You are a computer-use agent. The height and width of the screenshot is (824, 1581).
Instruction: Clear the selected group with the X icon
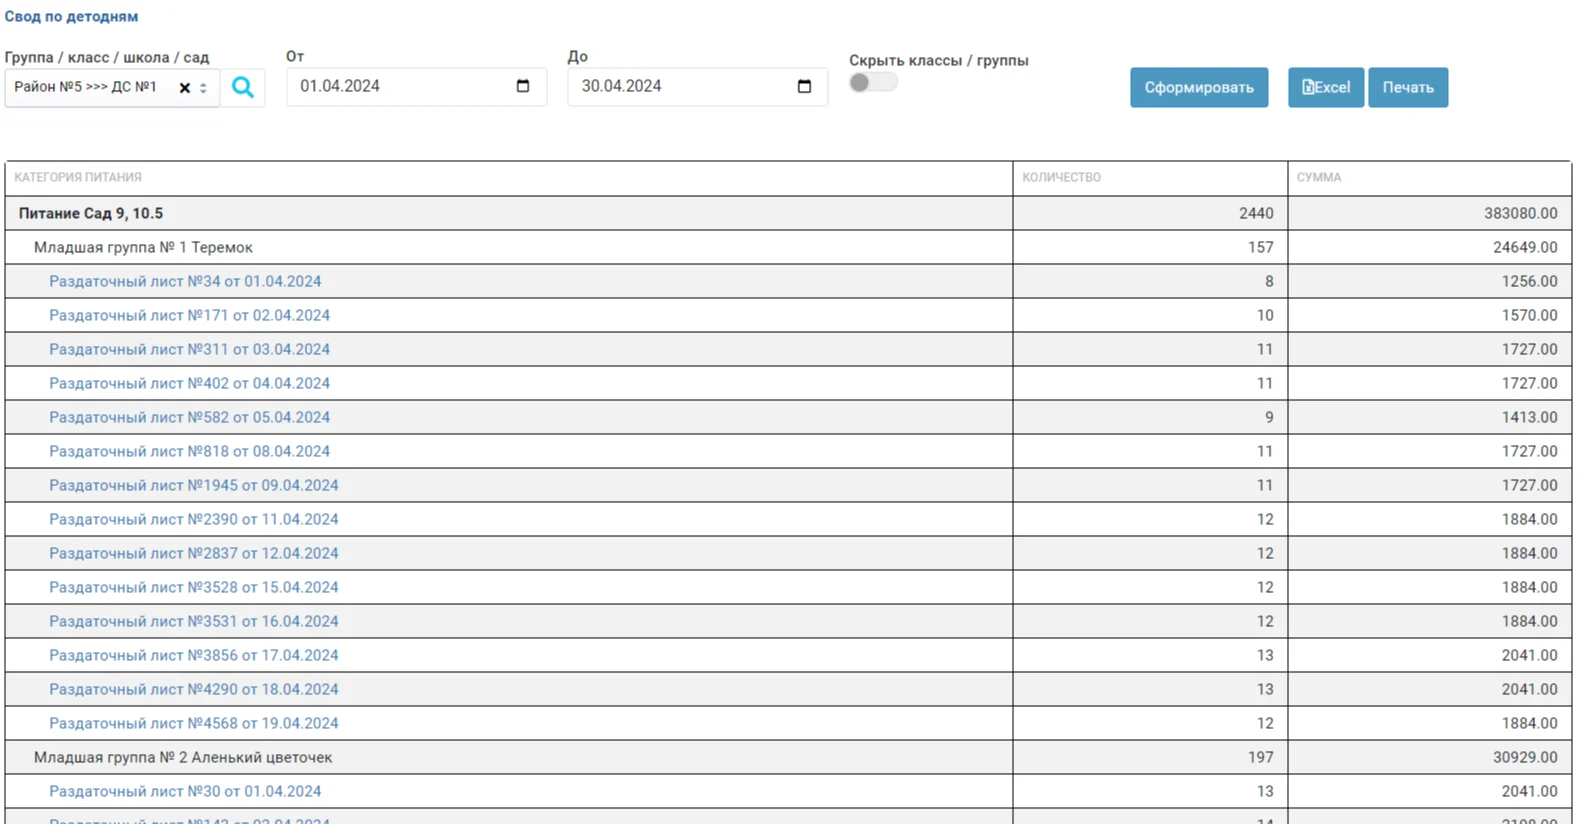[x=185, y=88]
